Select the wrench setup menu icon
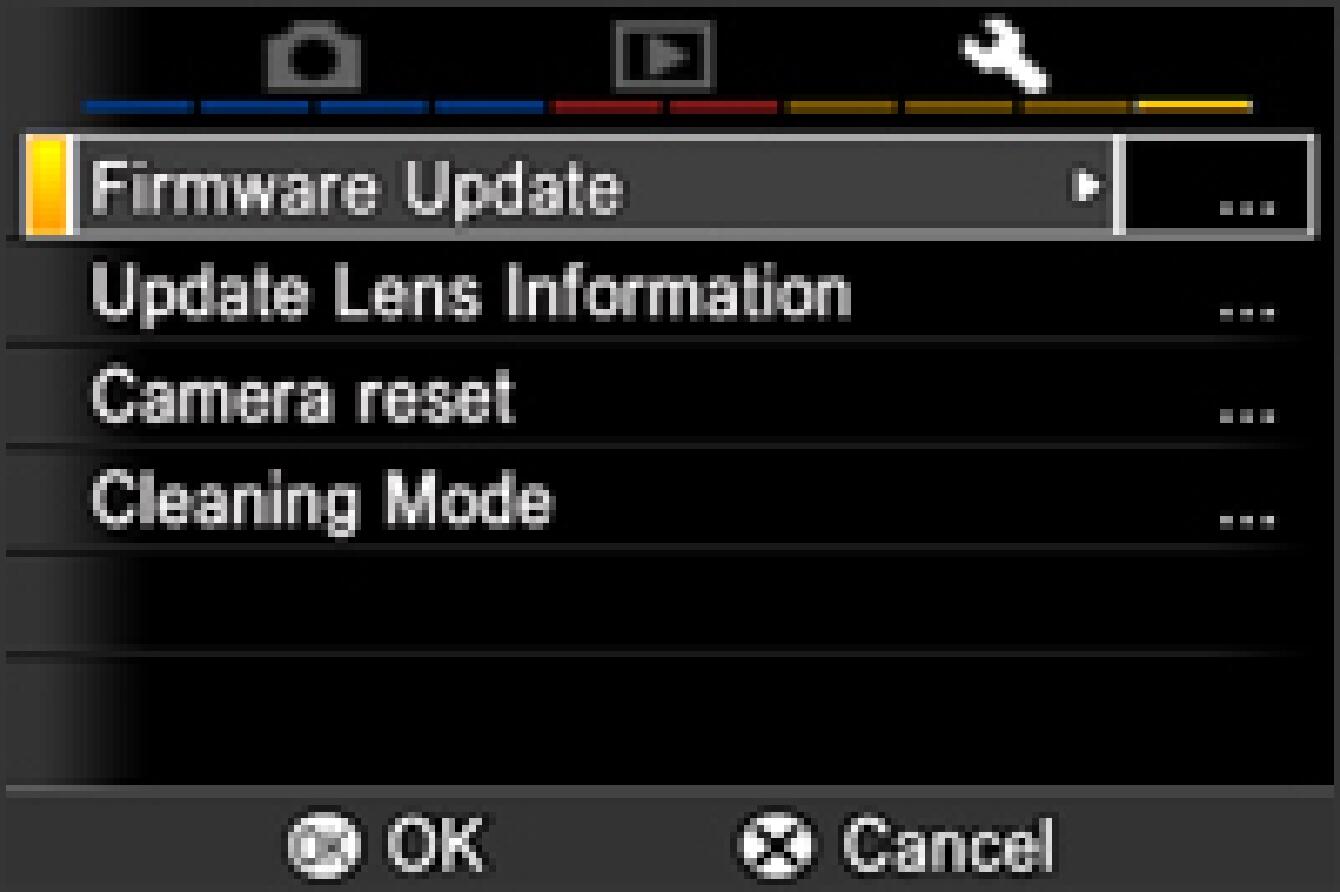Image resolution: width=1340 pixels, height=892 pixels. click(x=1005, y=57)
